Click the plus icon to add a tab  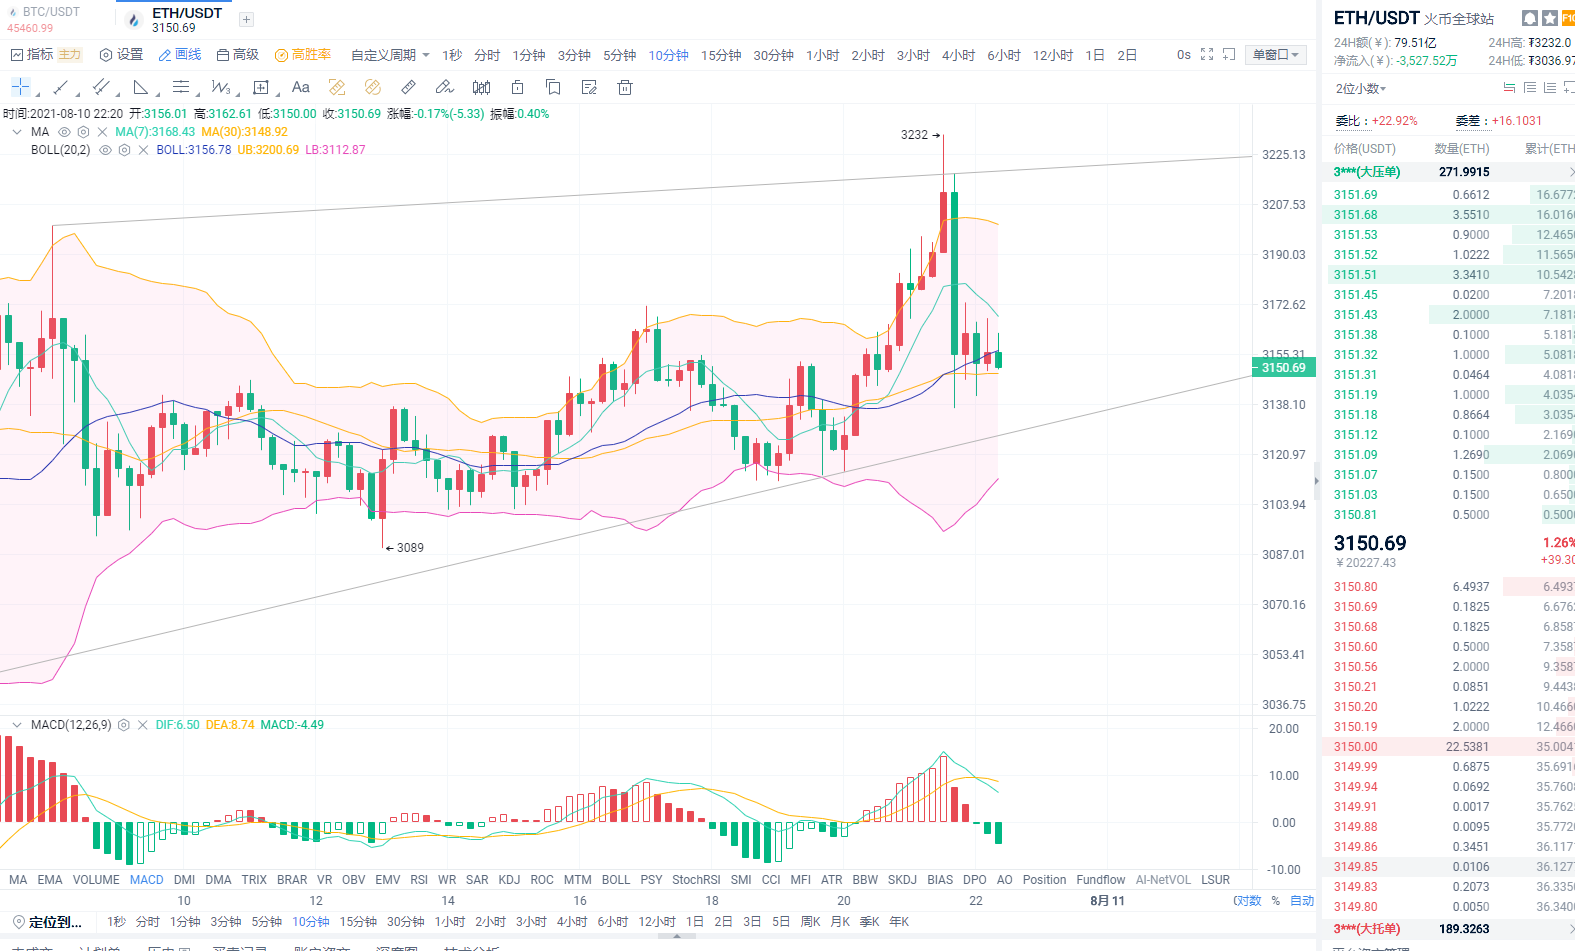(x=246, y=19)
